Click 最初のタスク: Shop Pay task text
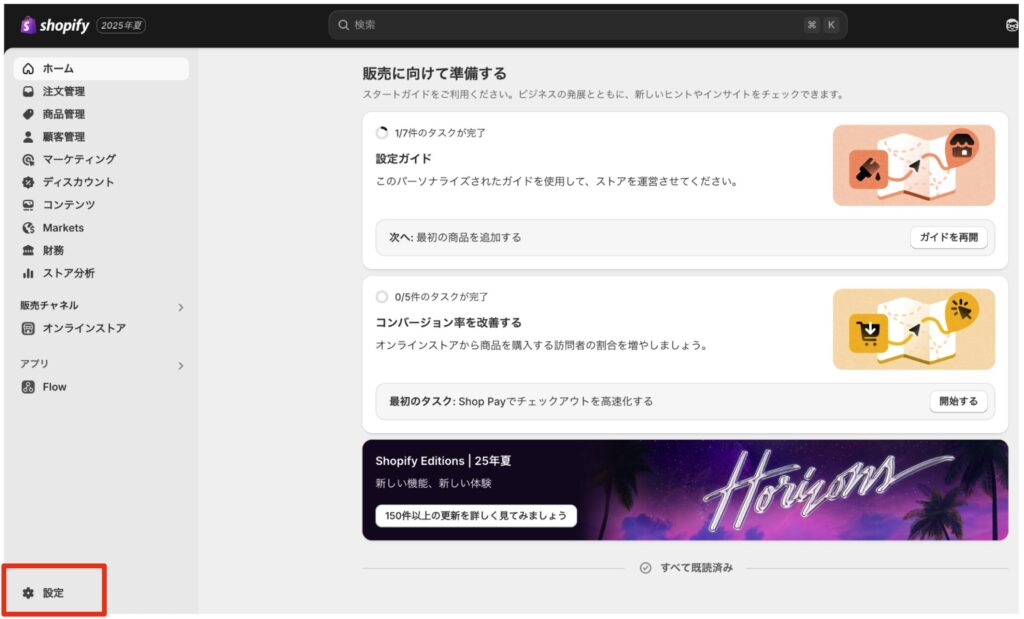 point(521,402)
